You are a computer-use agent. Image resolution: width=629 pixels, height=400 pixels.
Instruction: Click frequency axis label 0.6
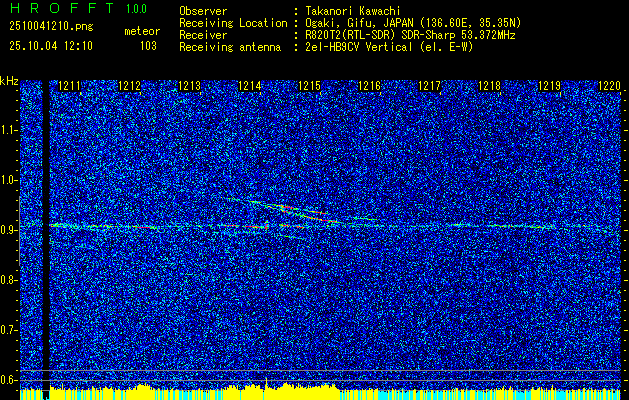coord(8,380)
